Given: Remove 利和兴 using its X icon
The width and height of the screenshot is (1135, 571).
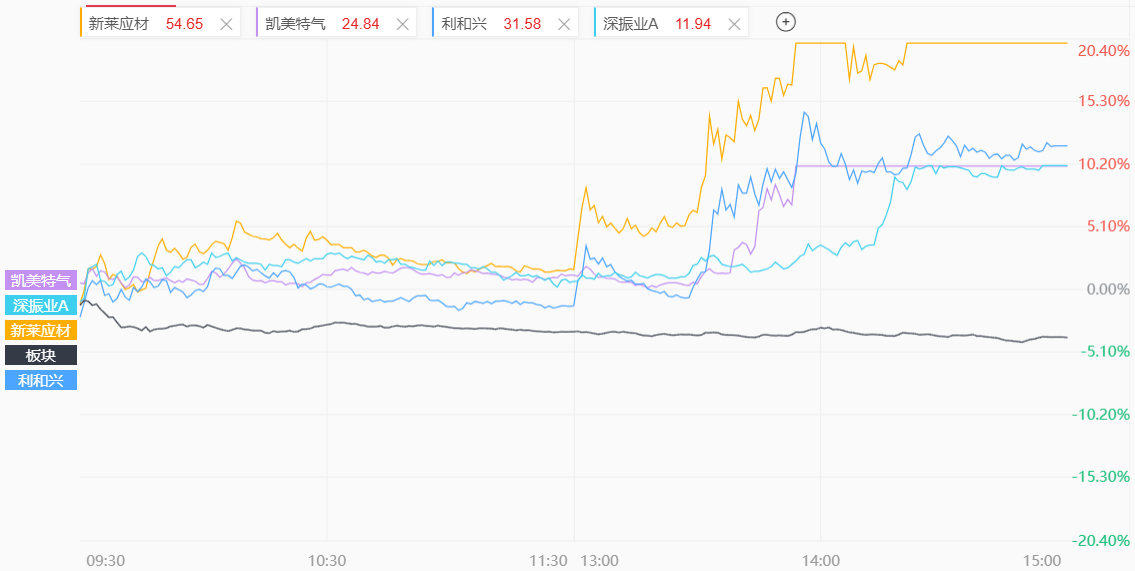Looking at the screenshot, I should [x=564, y=24].
